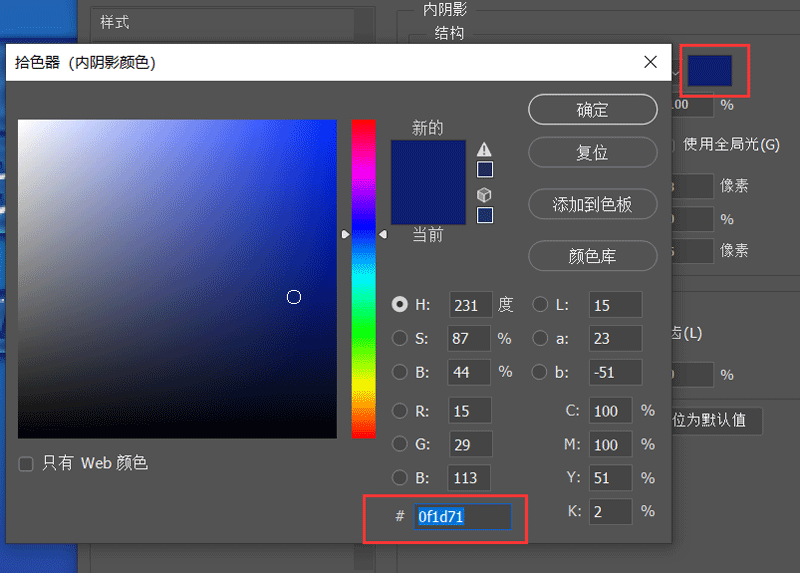Enable the 只有 Web 颜色 checkbox
The height and width of the screenshot is (573, 800).
pos(26,464)
